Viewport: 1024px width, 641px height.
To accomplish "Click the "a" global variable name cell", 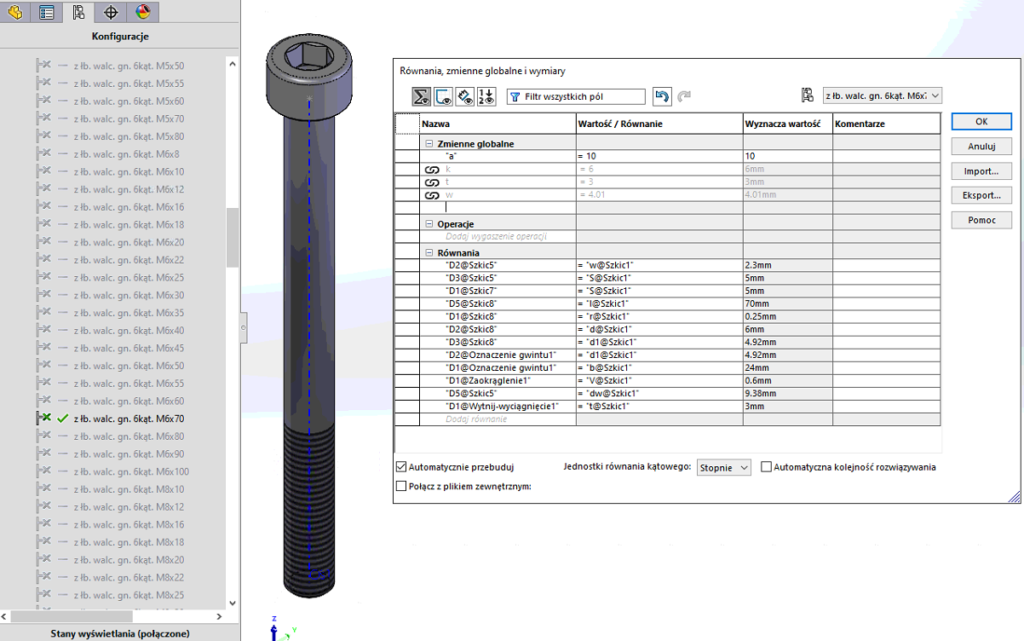I will tap(498, 156).
